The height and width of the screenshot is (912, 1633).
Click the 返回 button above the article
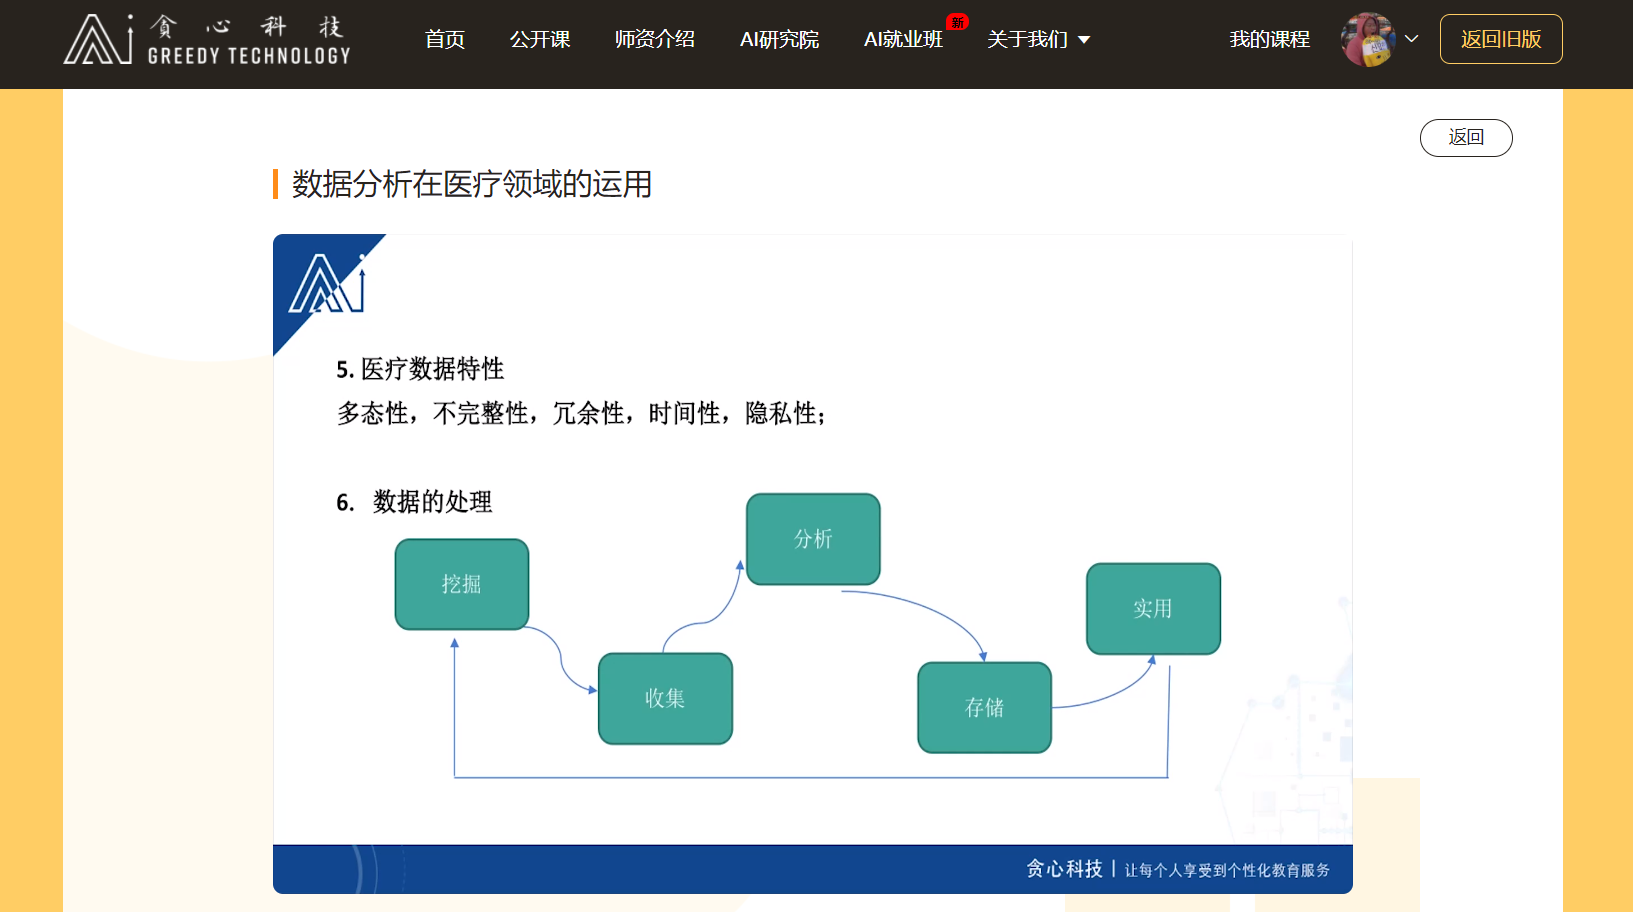tap(1466, 137)
